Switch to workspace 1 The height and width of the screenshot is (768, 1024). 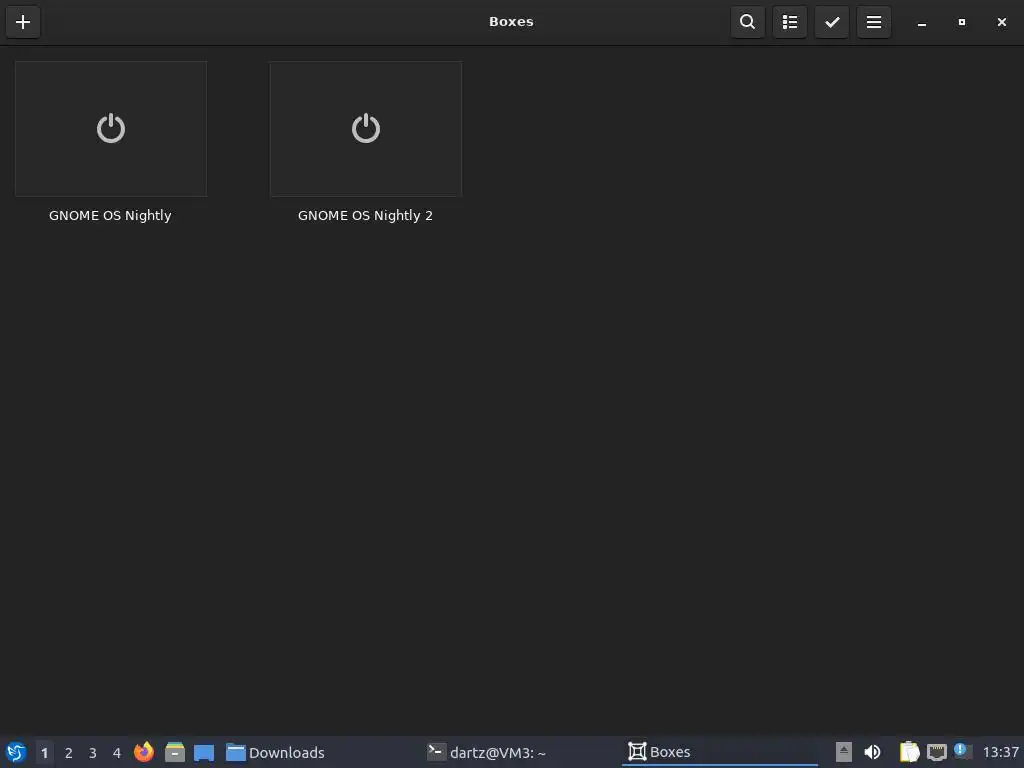click(x=44, y=753)
